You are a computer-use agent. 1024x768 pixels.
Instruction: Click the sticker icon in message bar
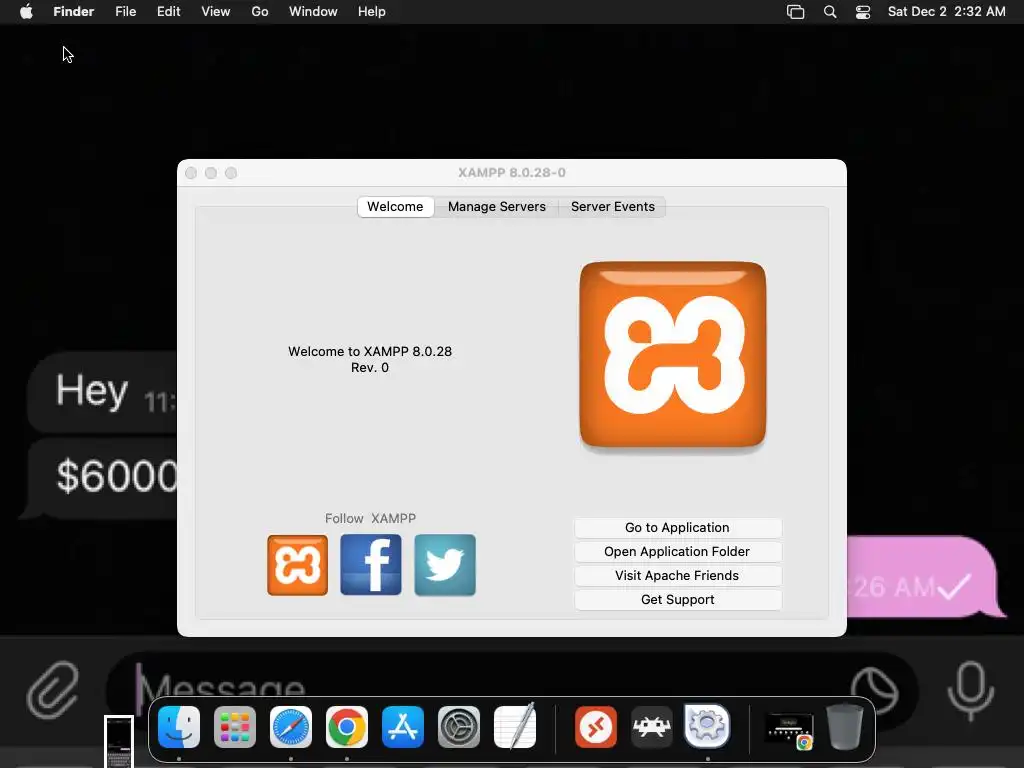(x=875, y=690)
